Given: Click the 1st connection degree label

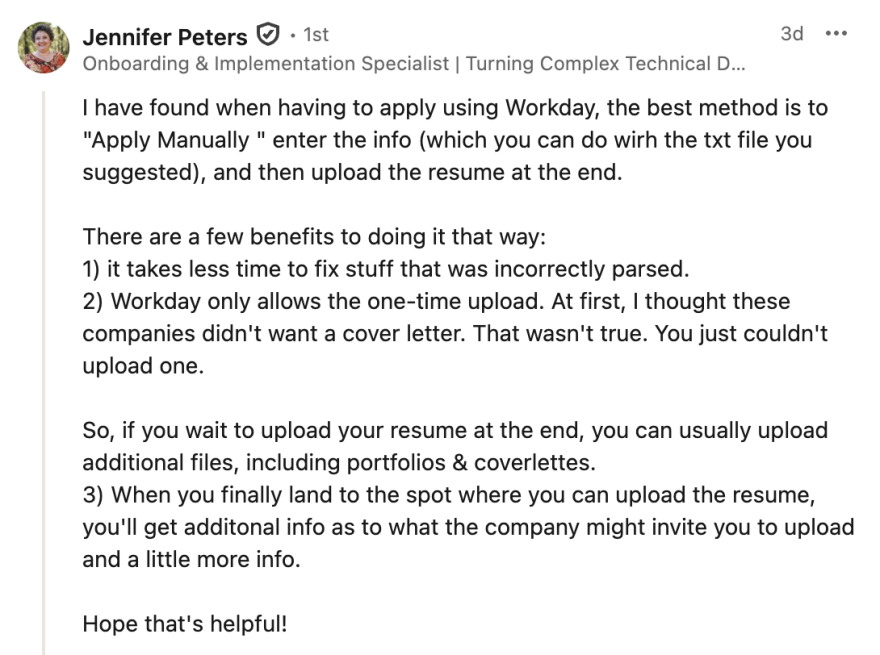Looking at the screenshot, I should (315, 35).
